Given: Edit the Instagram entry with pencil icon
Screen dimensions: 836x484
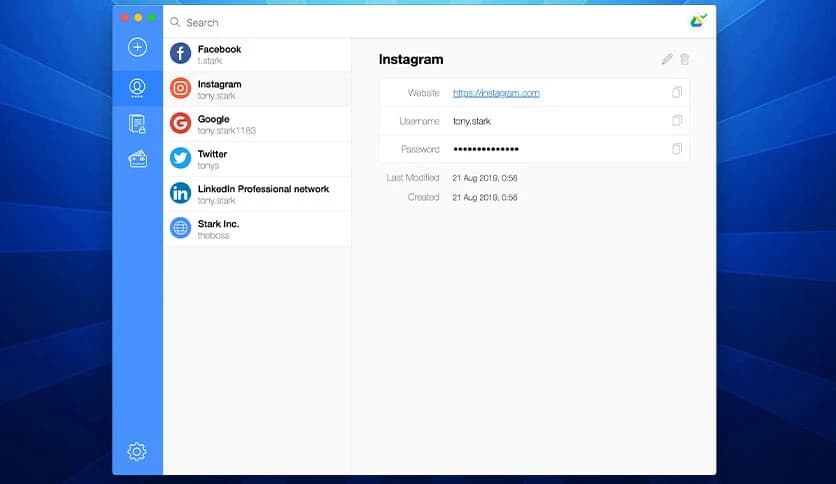Looking at the screenshot, I should [x=666, y=59].
